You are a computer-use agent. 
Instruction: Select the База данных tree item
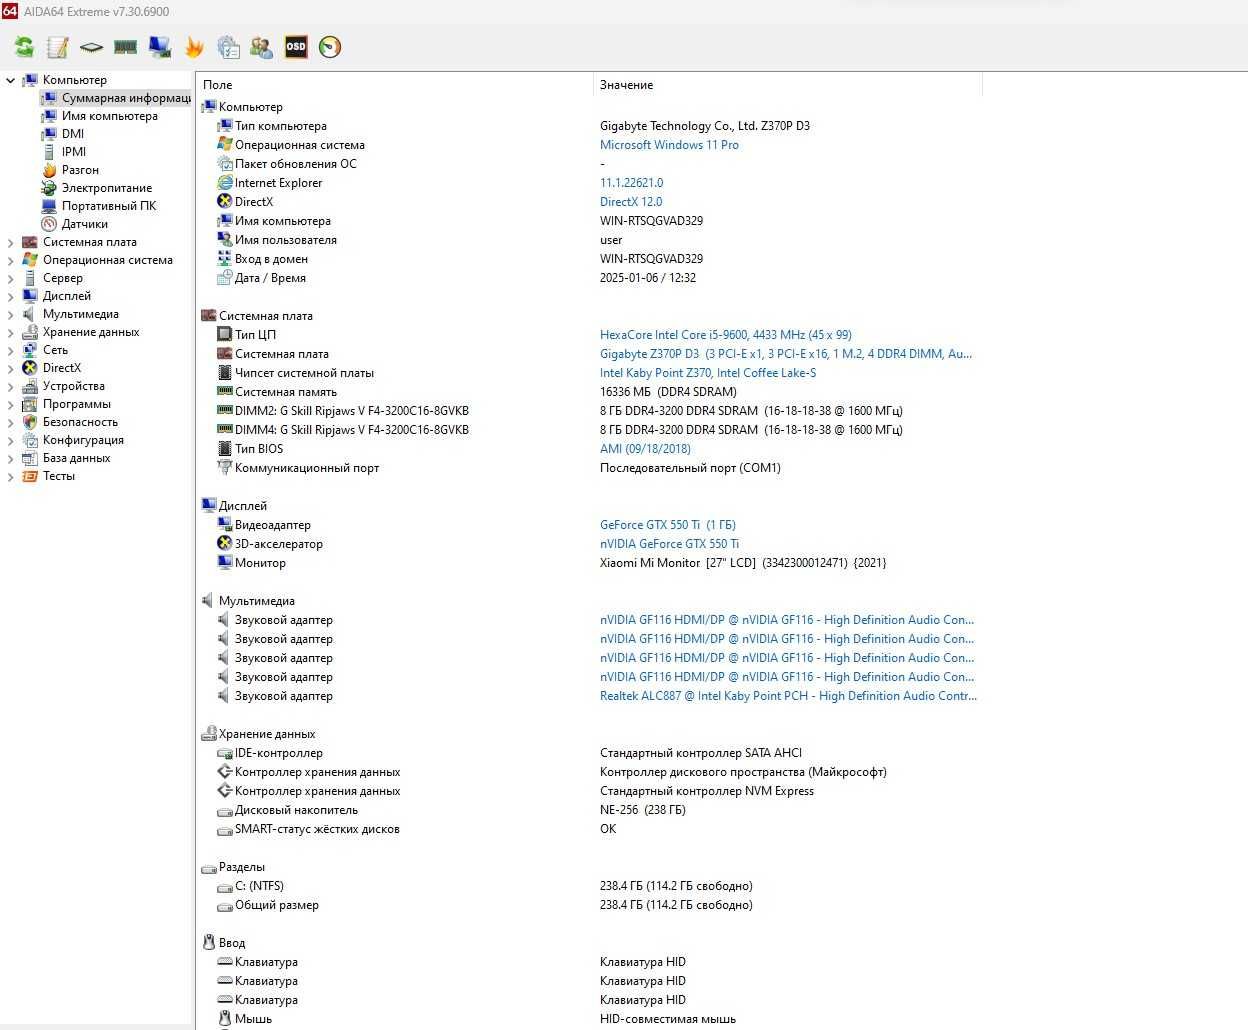click(77, 458)
